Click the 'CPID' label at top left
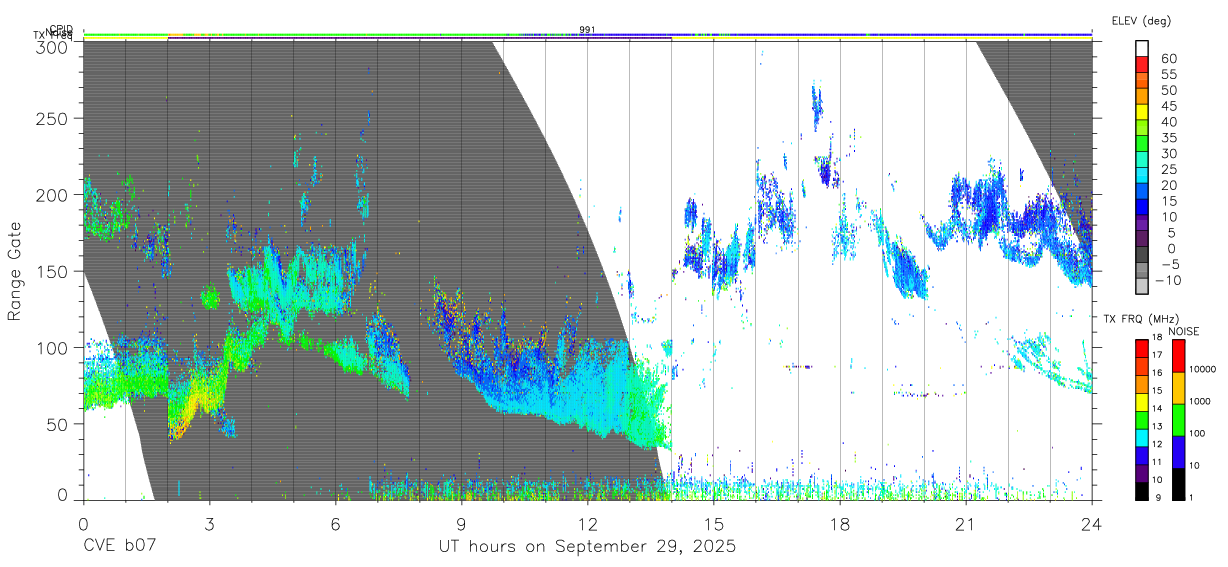 [61, 29]
